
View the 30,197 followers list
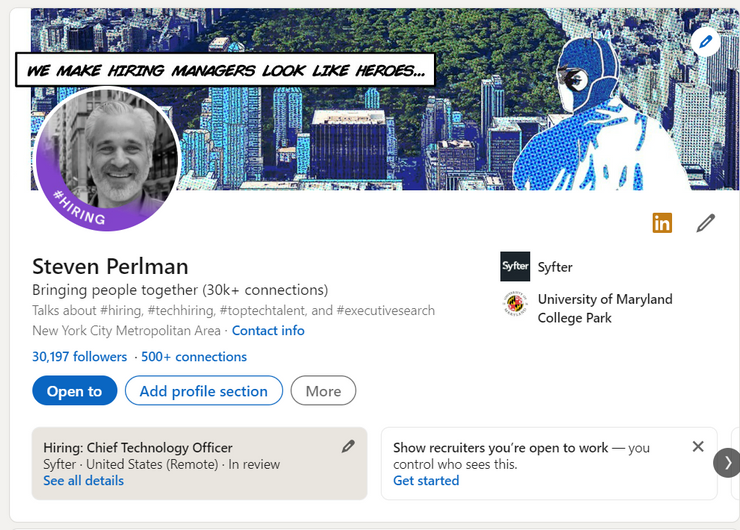coord(80,357)
